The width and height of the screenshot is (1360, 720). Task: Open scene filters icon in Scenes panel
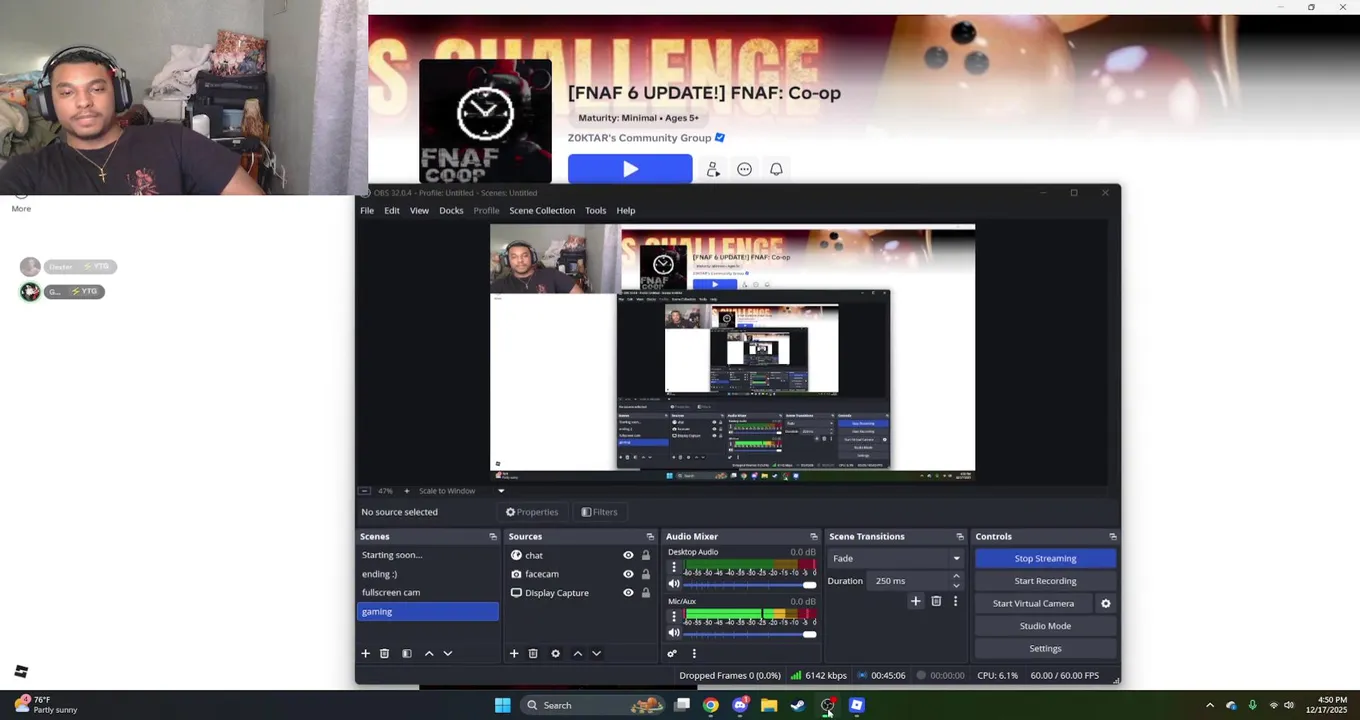407,653
